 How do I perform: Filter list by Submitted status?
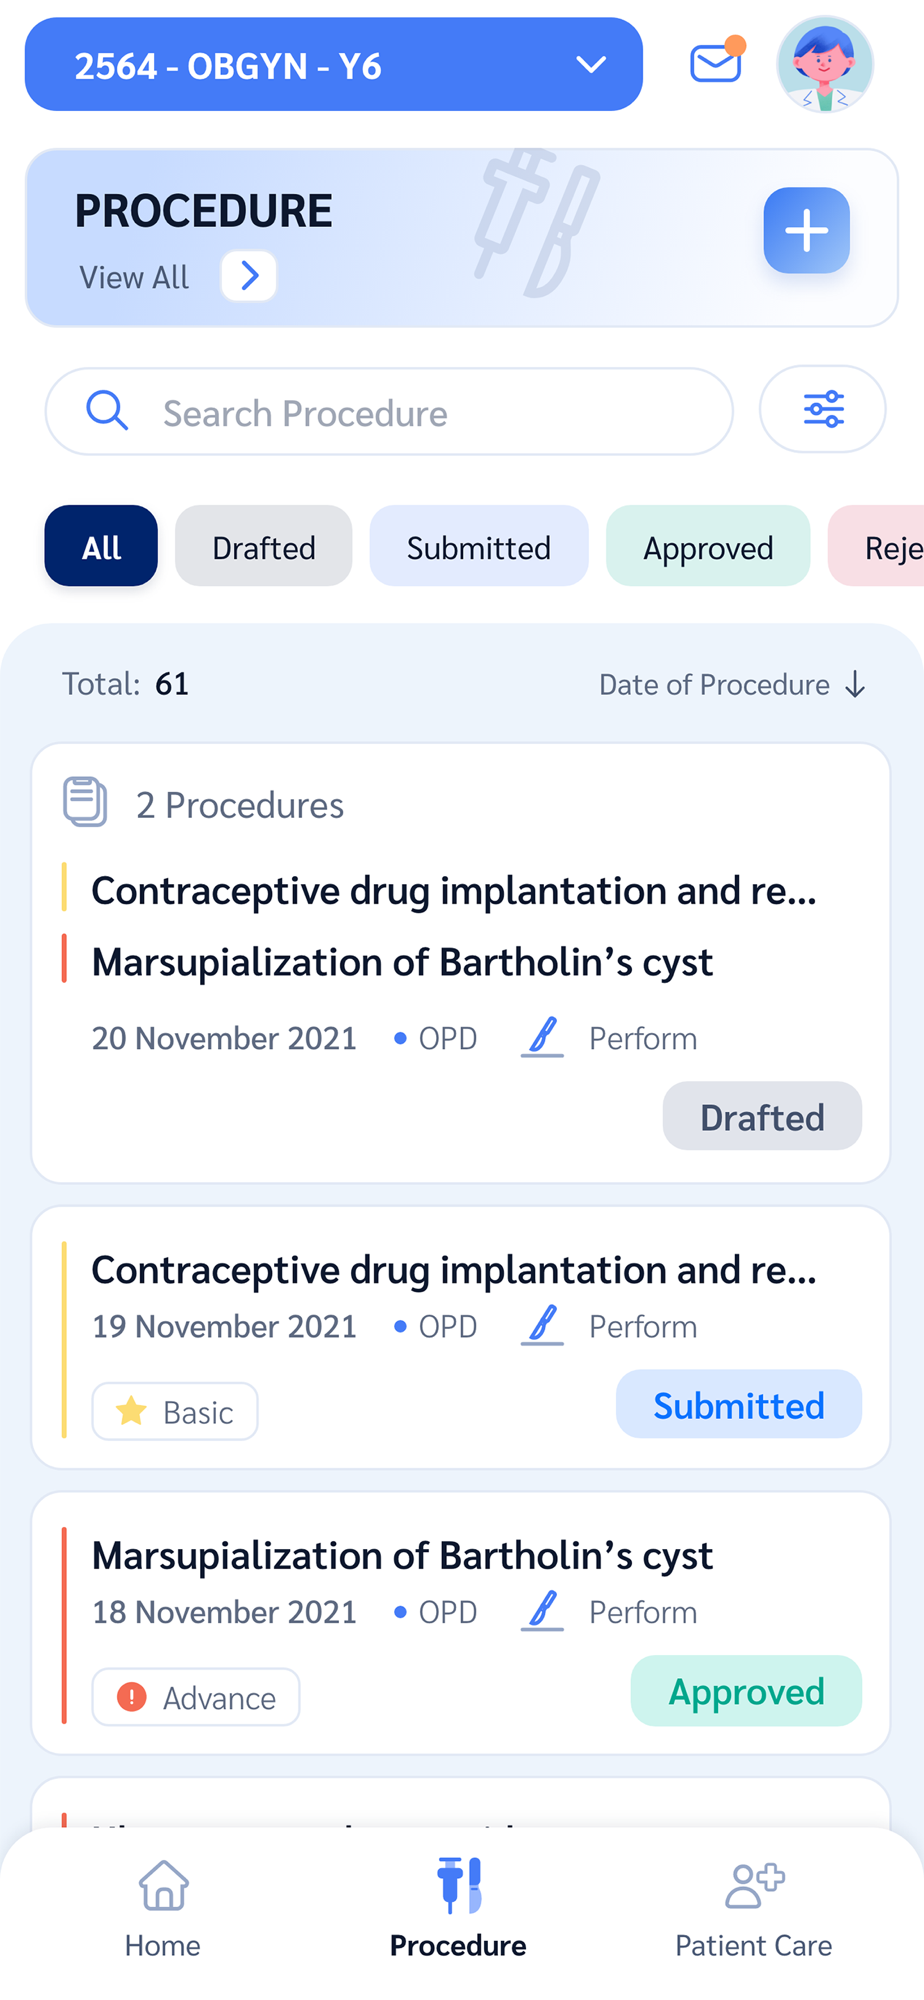[x=479, y=547]
